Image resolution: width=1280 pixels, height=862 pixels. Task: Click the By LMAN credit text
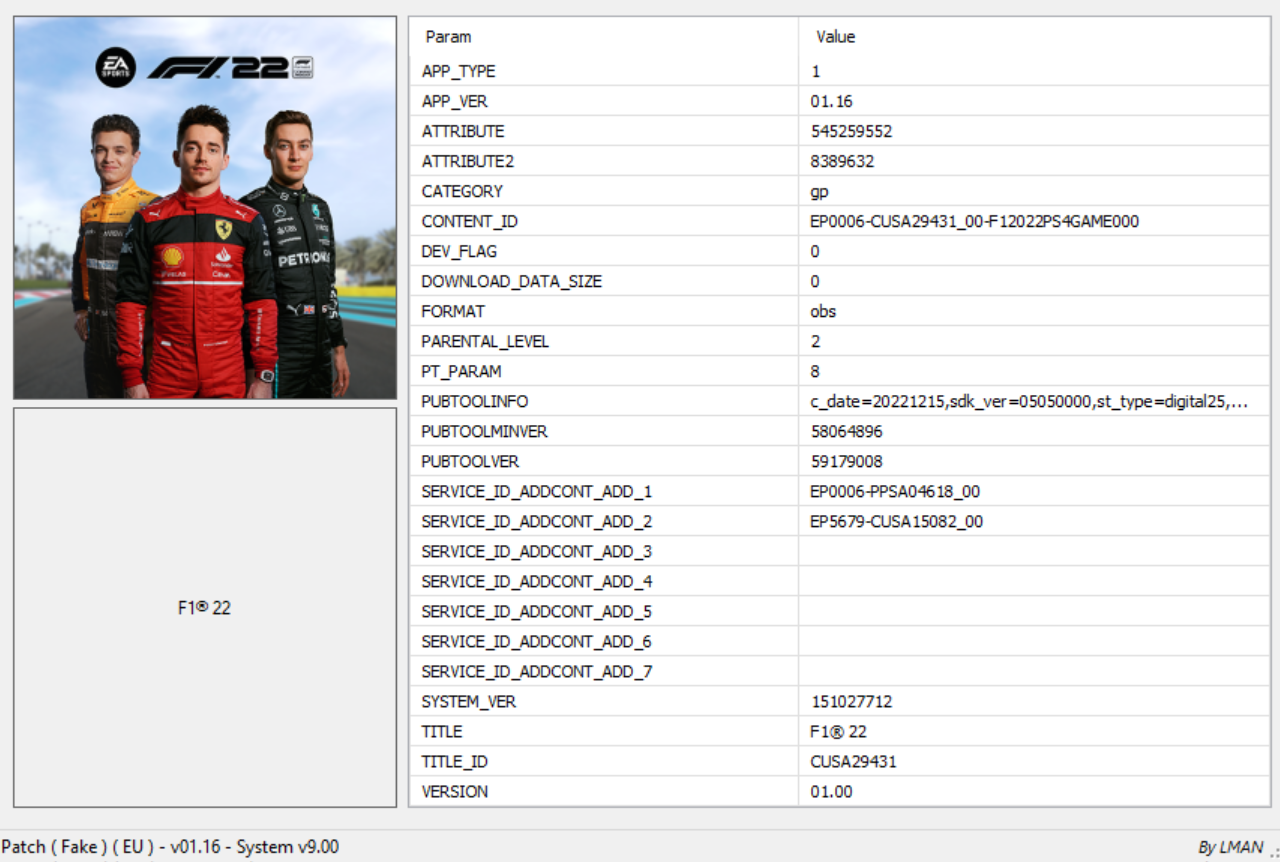[1230, 847]
